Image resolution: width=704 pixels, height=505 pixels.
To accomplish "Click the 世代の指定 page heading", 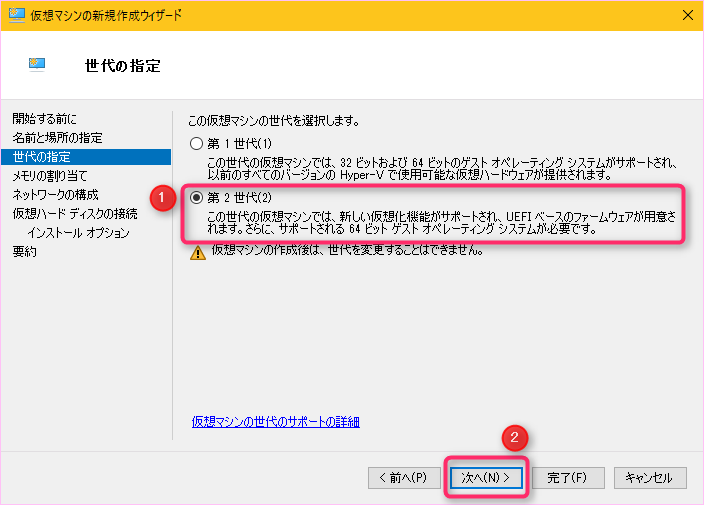I will [123, 66].
